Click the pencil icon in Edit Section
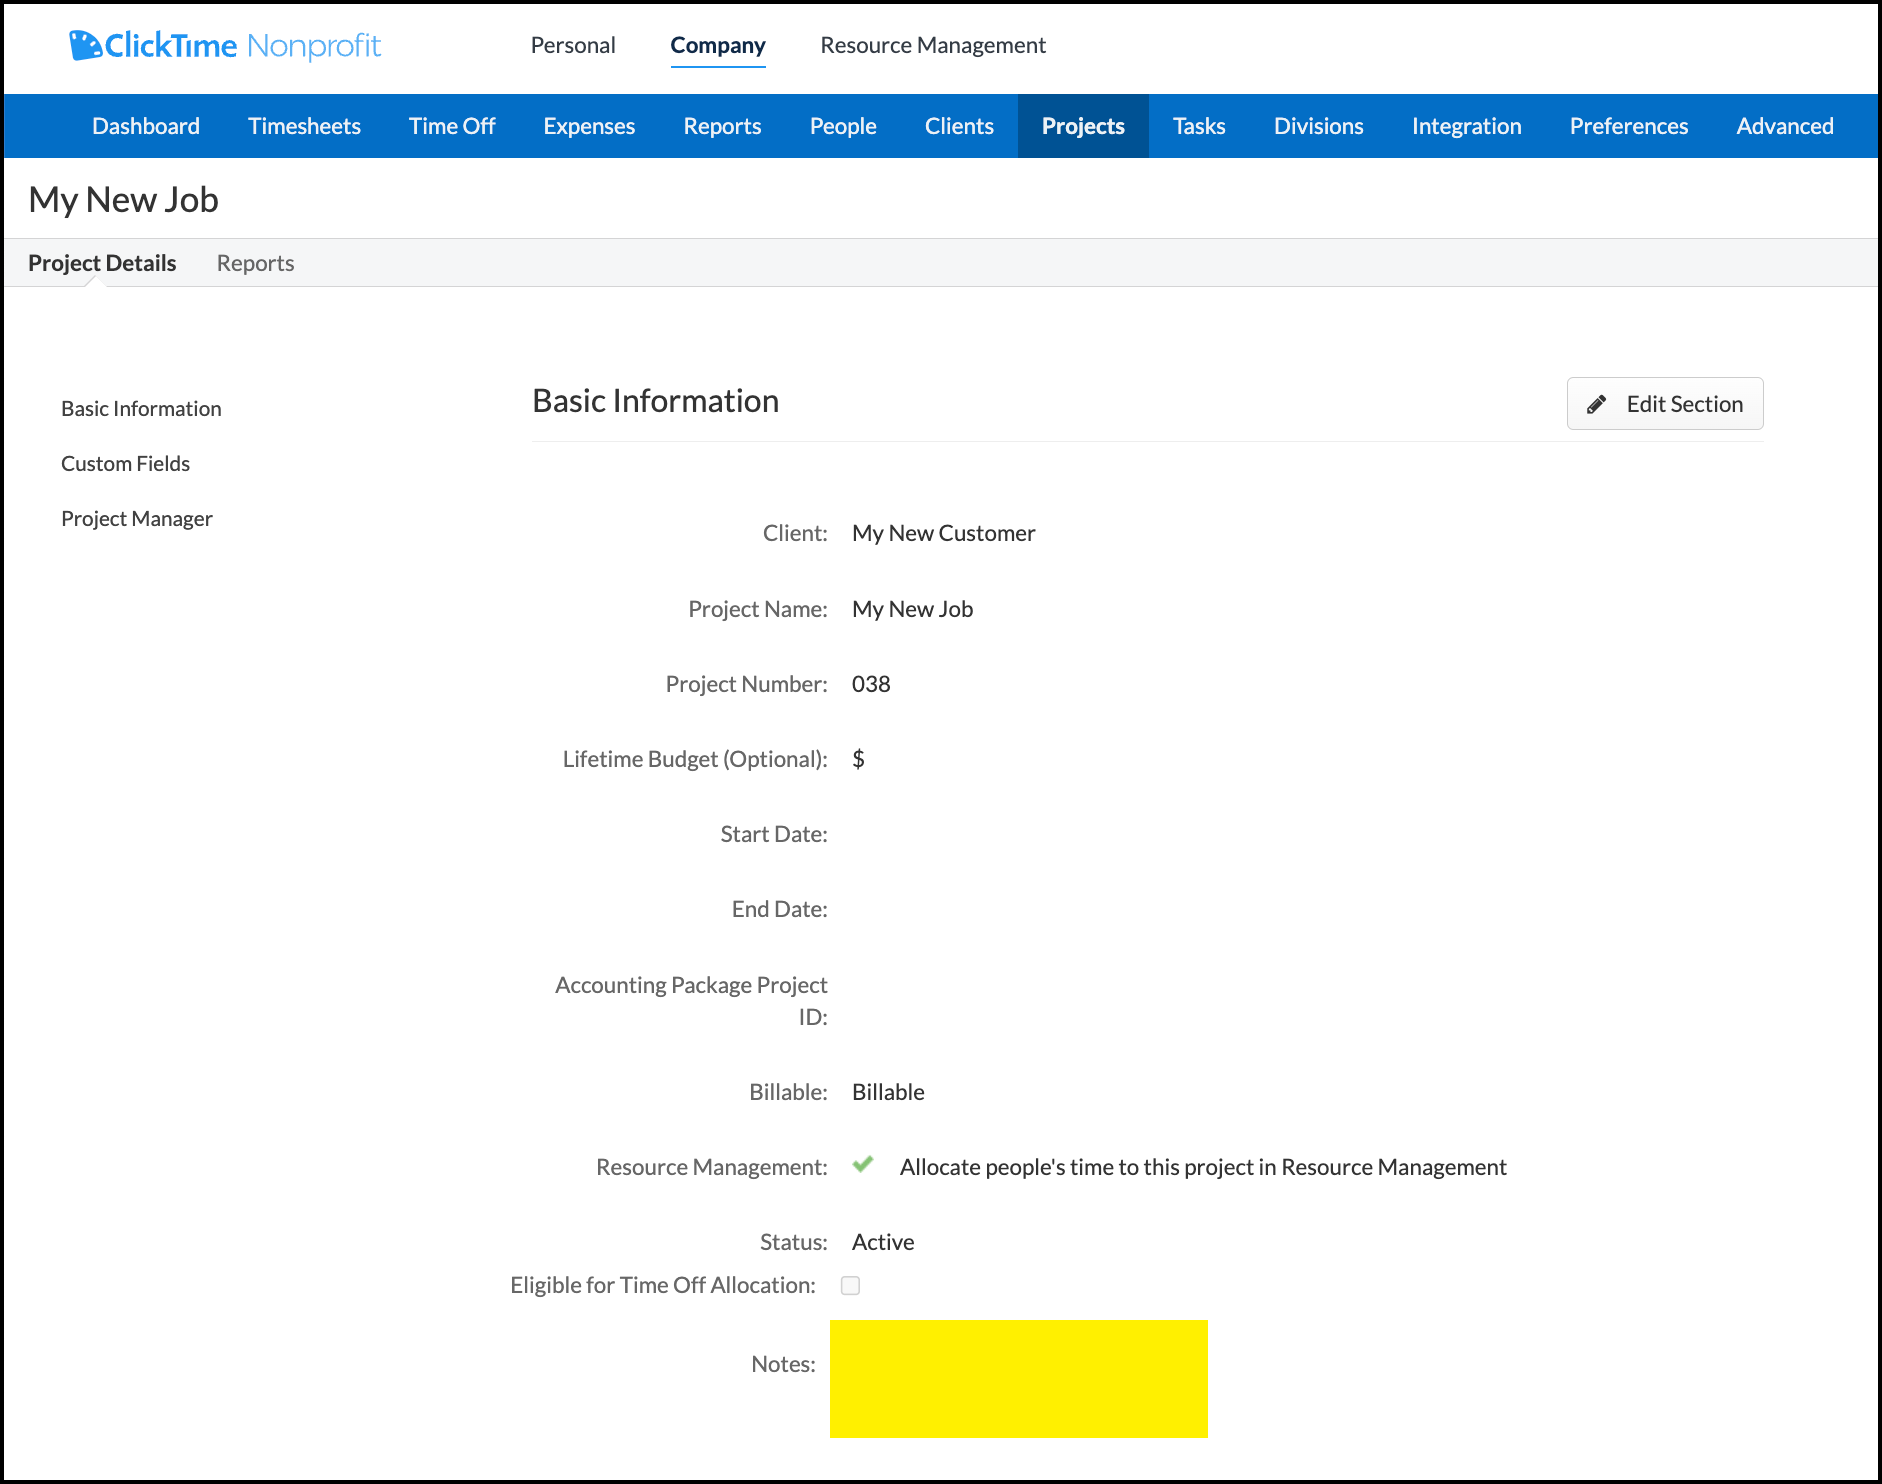The image size is (1882, 1484). tap(1597, 404)
